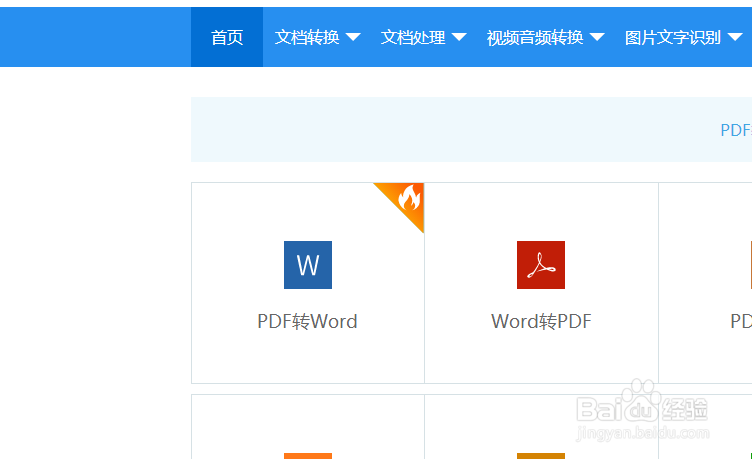This screenshot has height=459, width=752.
Task: Expand the arrow next to 视频音频转换
Action: [597, 37]
